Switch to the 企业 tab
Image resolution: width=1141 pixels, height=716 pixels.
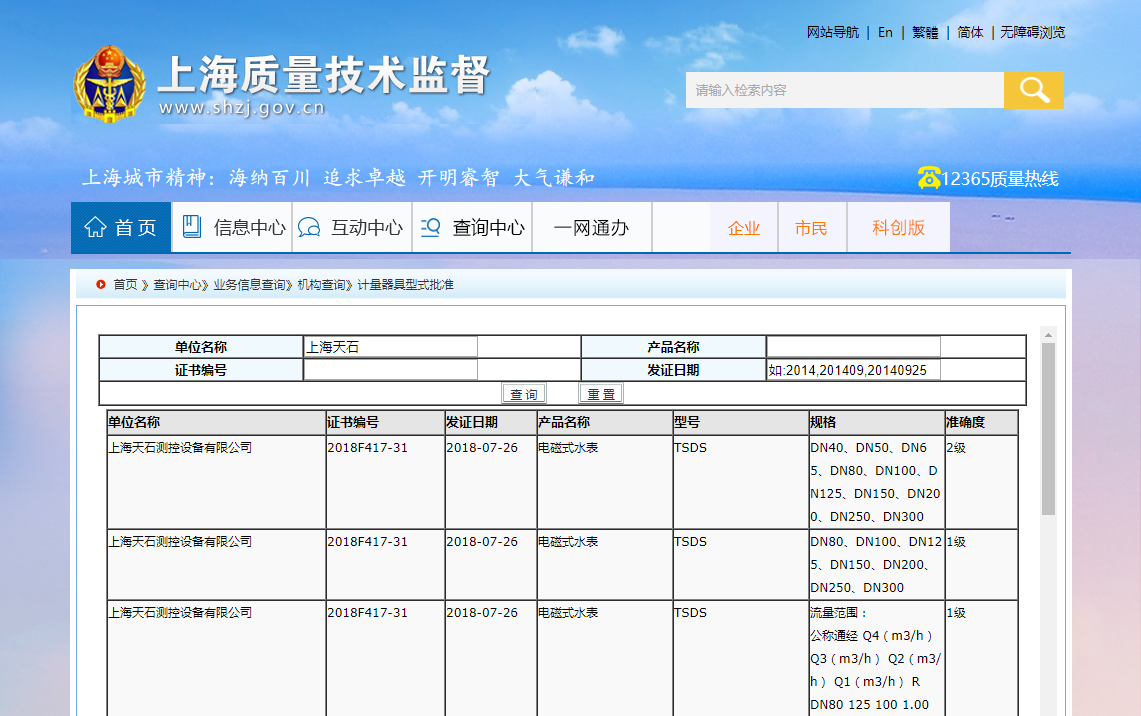pos(744,228)
